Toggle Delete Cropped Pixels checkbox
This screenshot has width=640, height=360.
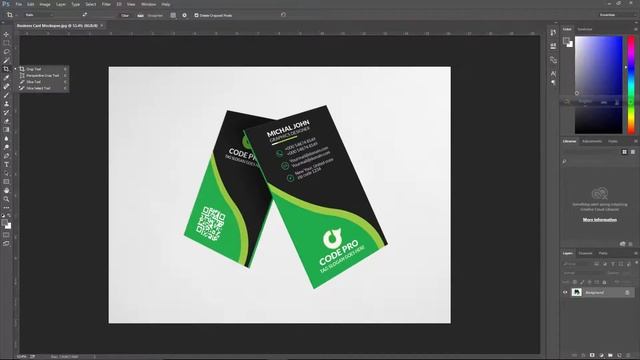[196, 15]
